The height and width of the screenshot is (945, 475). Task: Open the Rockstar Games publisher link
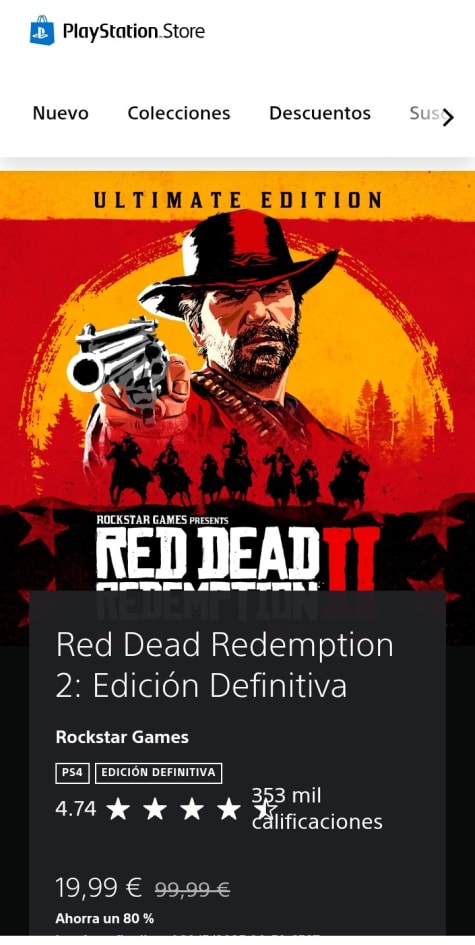click(122, 737)
